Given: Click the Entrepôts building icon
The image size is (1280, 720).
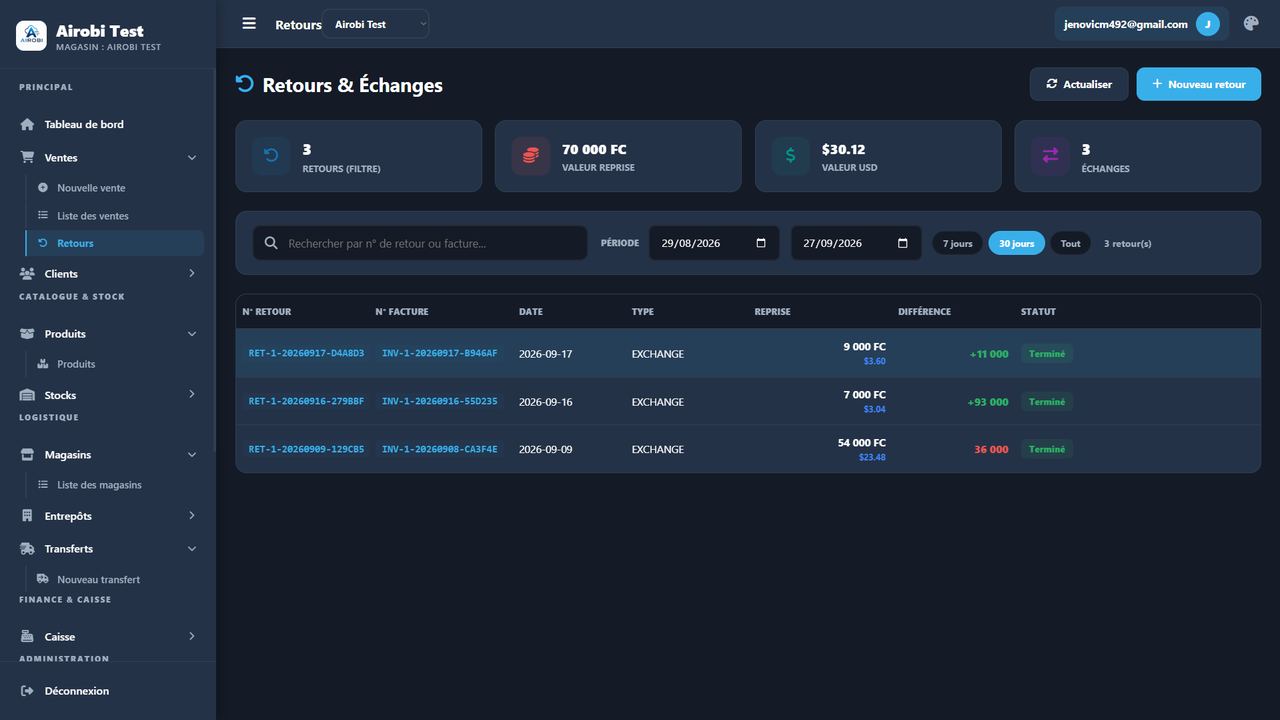Looking at the screenshot, I should point(26,516).
